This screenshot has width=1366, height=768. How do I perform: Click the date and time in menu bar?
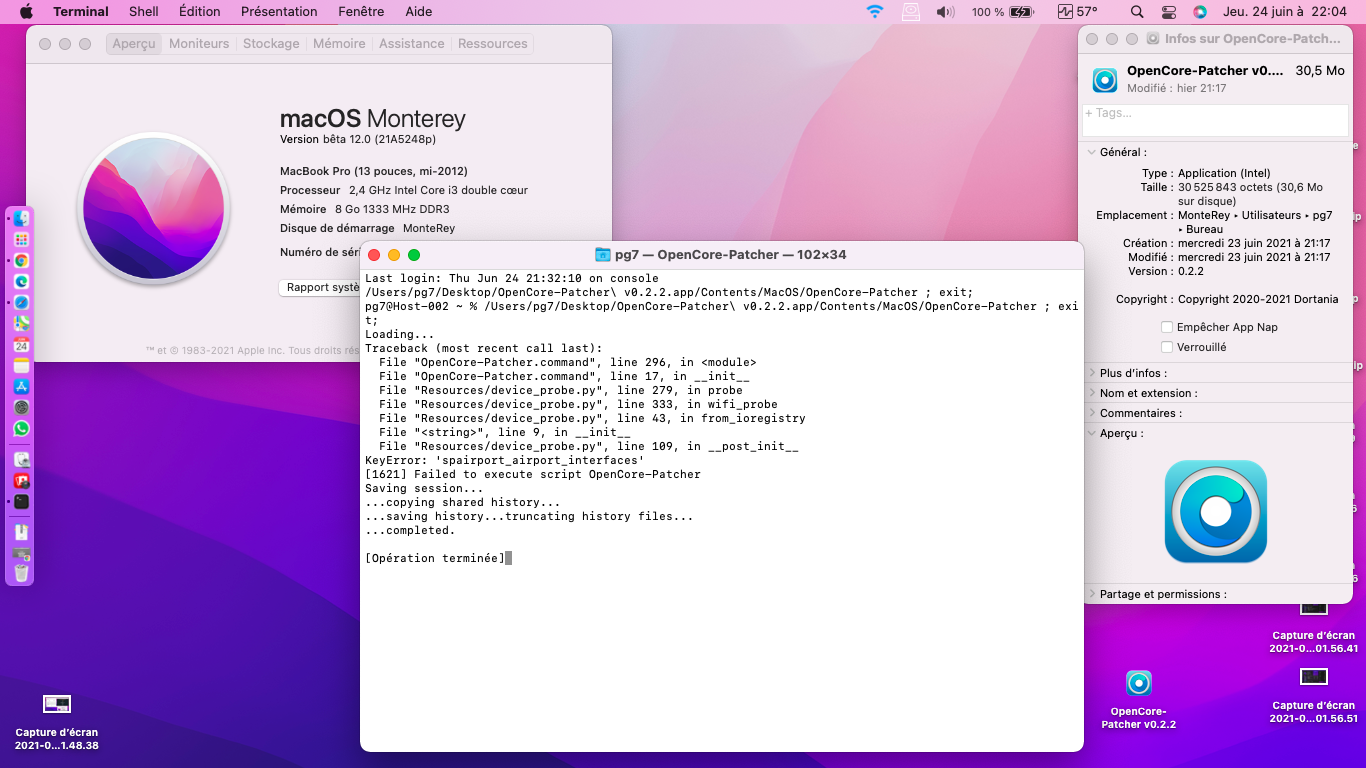(1285, 12)
